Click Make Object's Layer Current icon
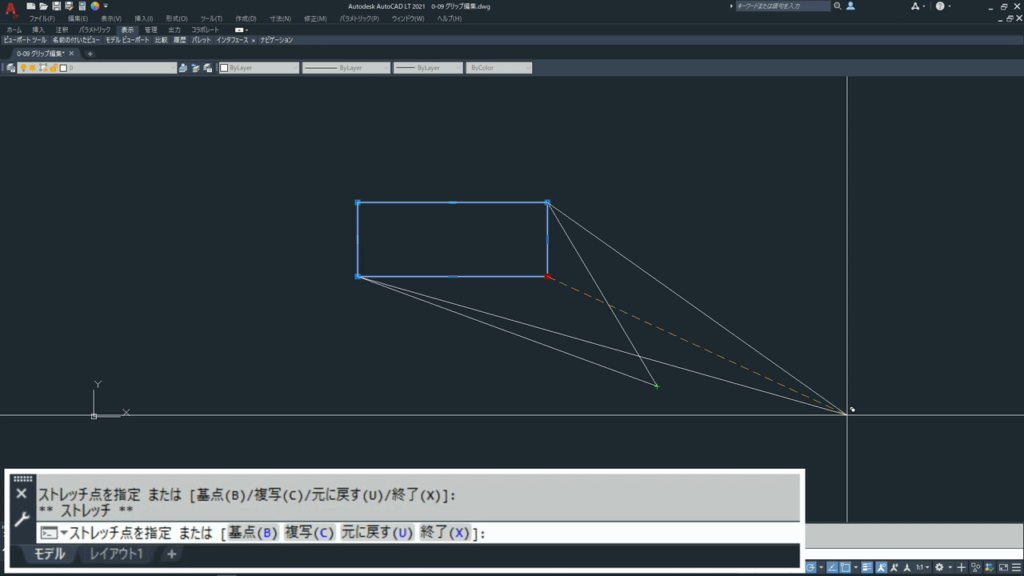The height and width of the screenshot is (576, 1024). (x=183, y=68)
